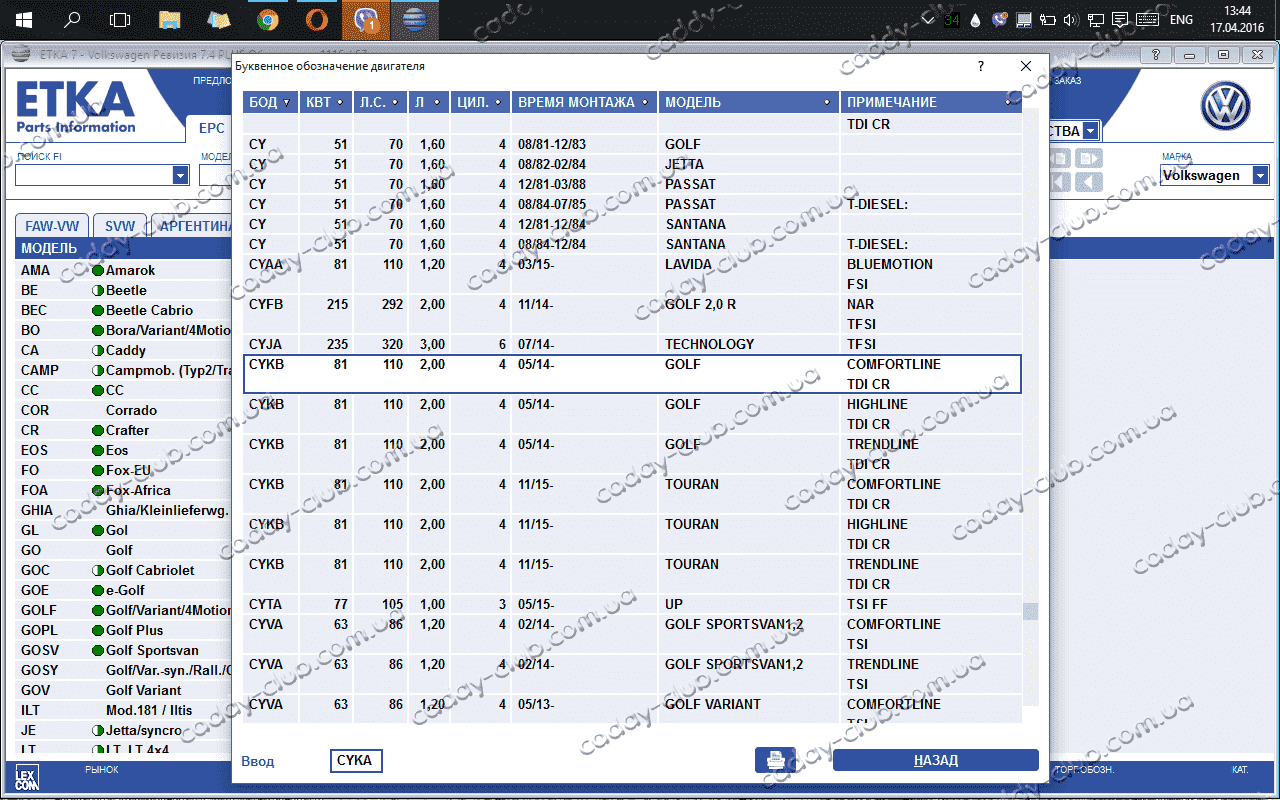Select the BEC Beetle Cabrio model
This screenshot has height=800, width=1280.
point(124,310)
